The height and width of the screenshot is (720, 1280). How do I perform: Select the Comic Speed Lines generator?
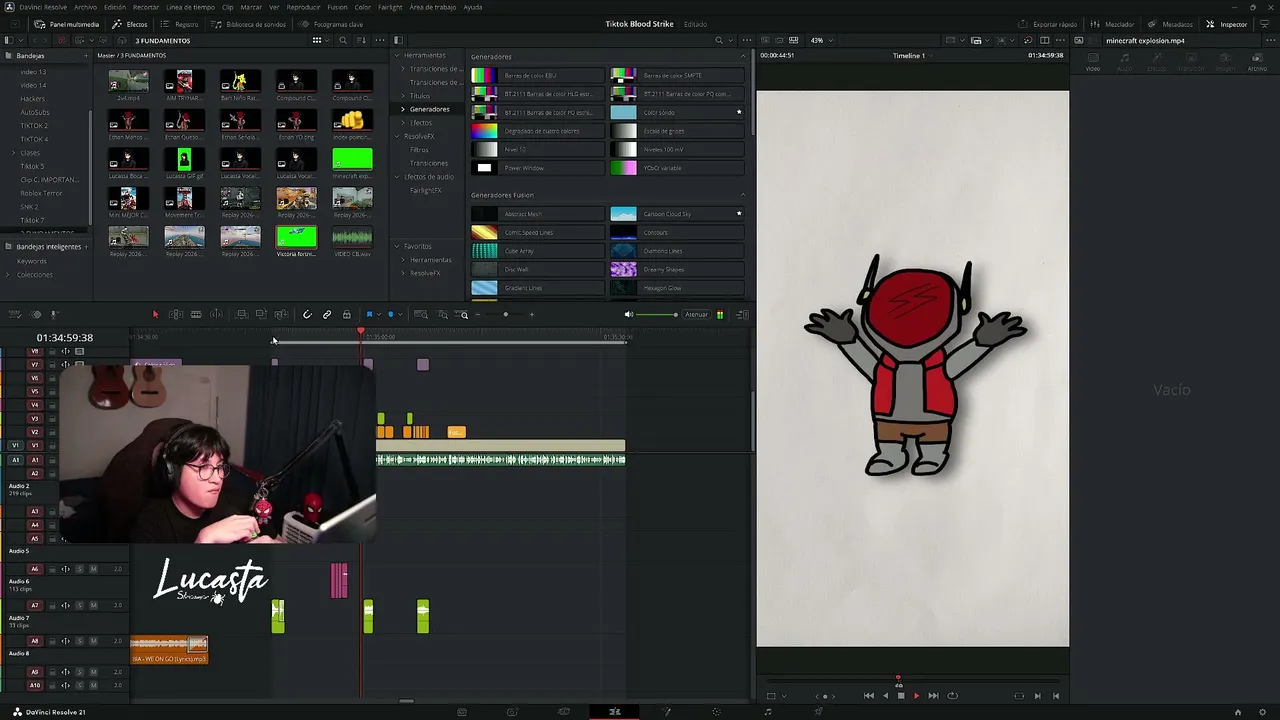click(x=538, y=232)
